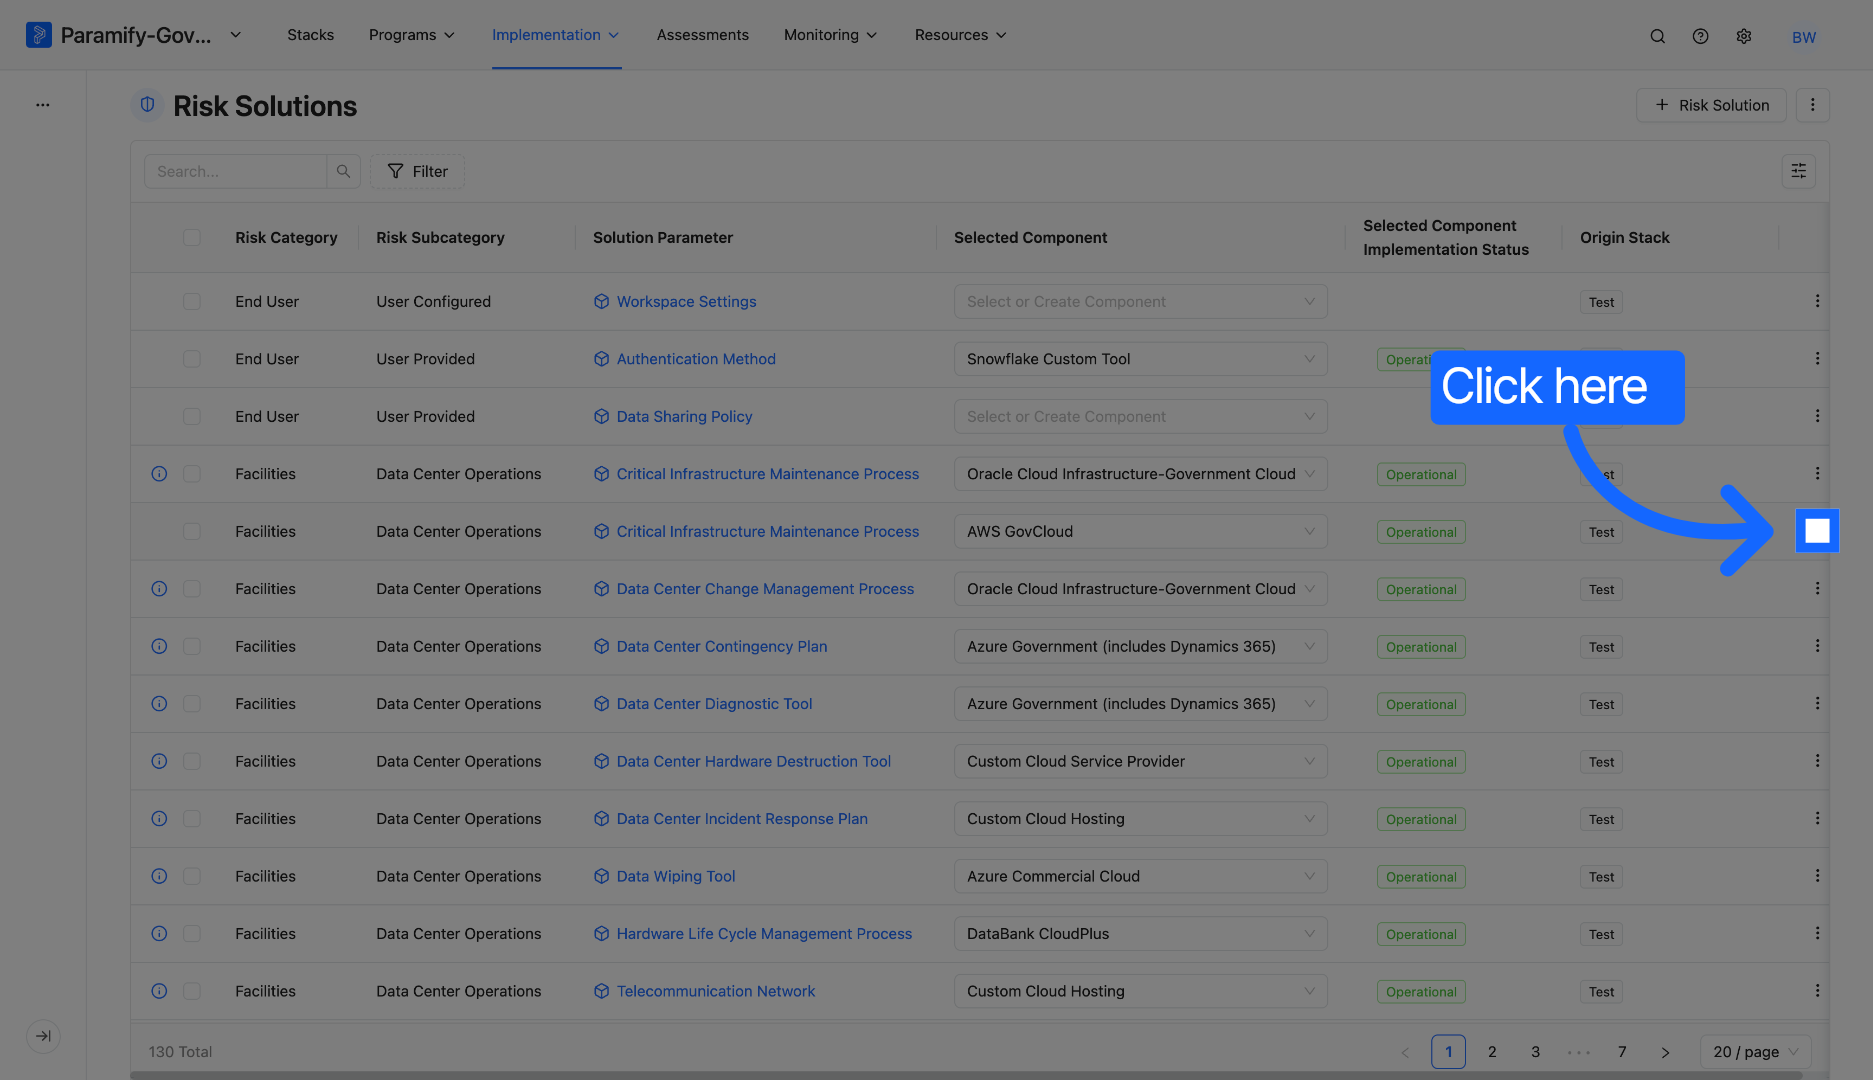Open the 20 / page size dropdown
The width and height of the screenshot is (1873, 1080).
click(x=1755, y=1051)
